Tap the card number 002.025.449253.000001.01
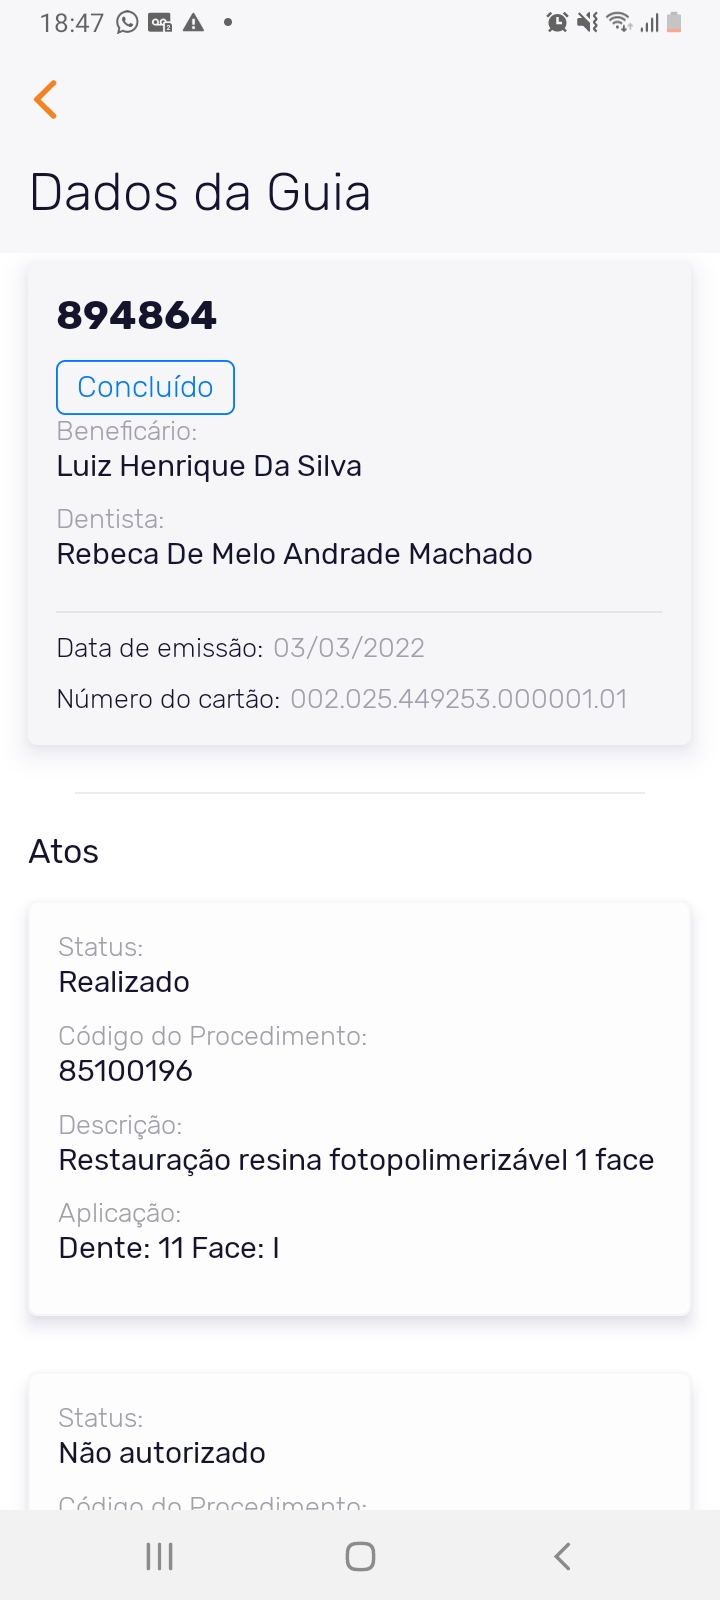This screenshot has width=720, height=1600. (x=459, y=699)
